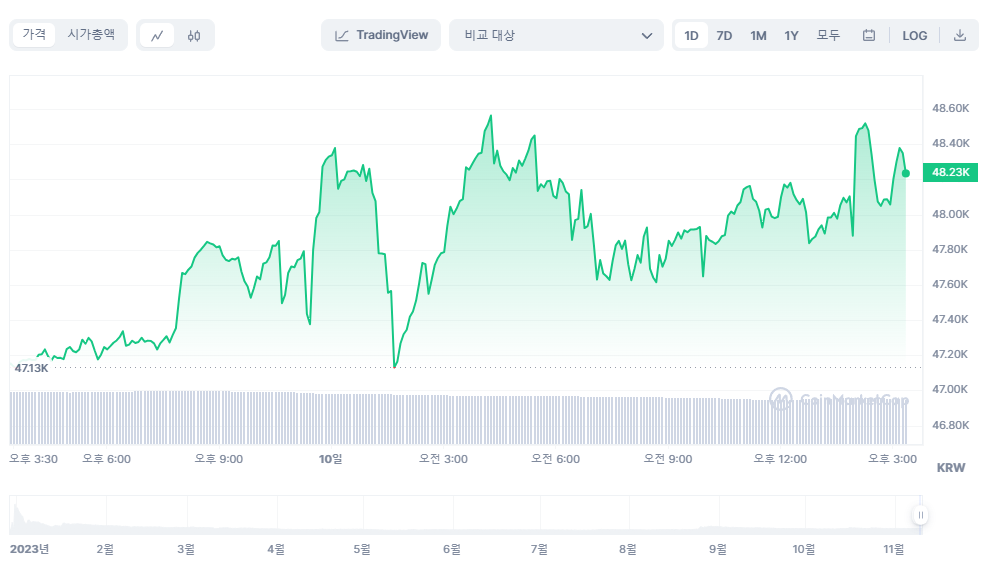Select the 시가총액 (market cap) tab
Image resolution: width=991 pixels, height=571 pixels.
(91, 34)
